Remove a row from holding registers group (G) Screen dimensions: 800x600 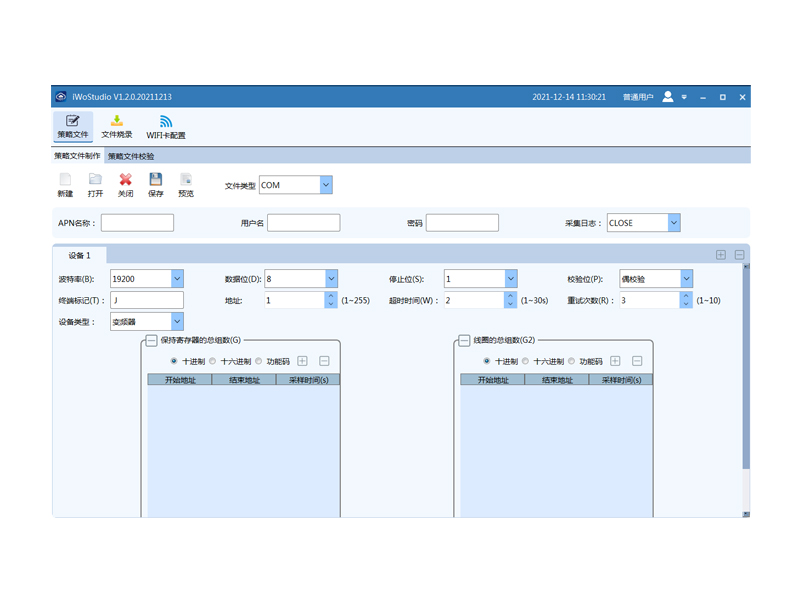tap(324, 361)
